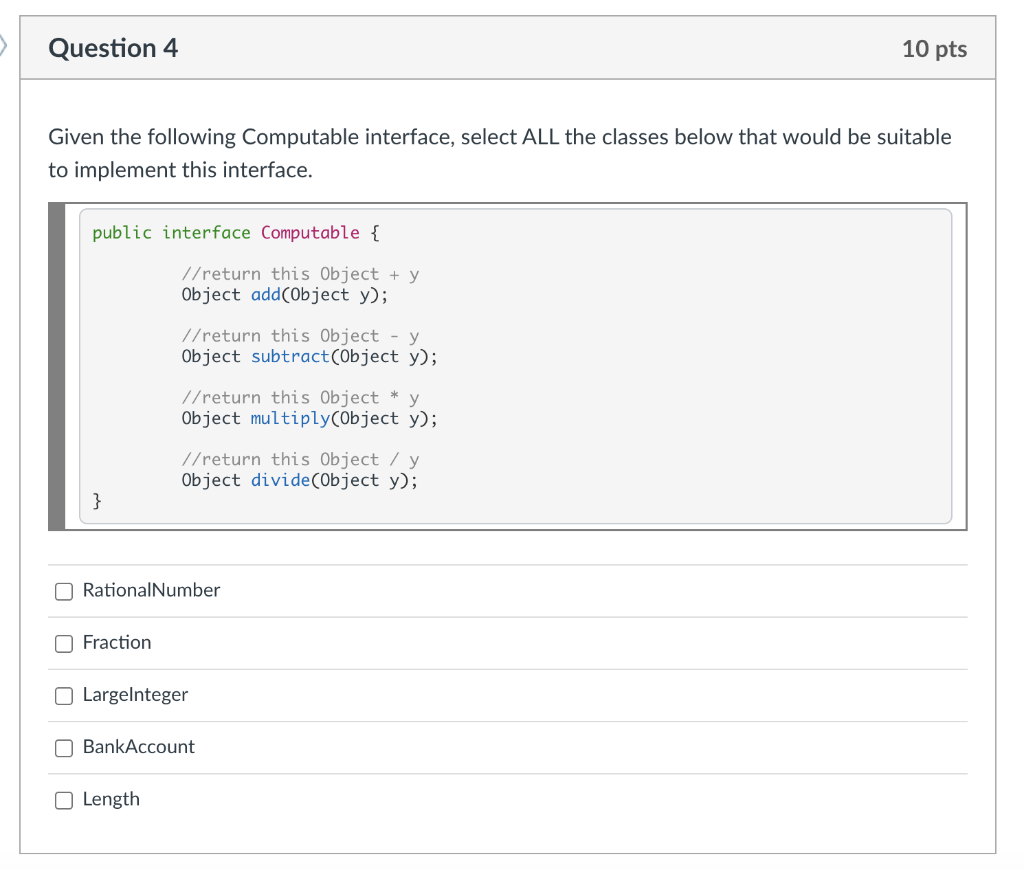The image size is (1024, 870).
Task: Click the BankAccount option label
Action: [x=139, y=746]
